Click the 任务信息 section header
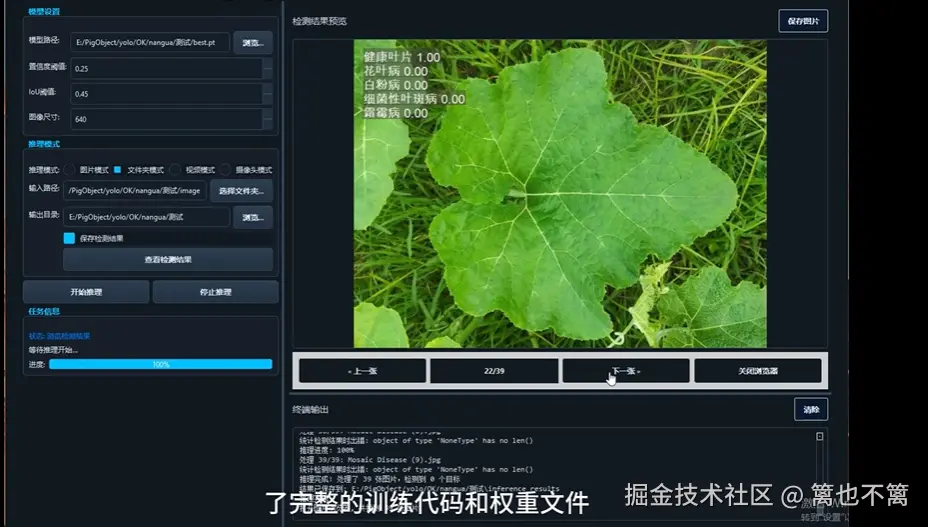 click(x=44, y=311)
